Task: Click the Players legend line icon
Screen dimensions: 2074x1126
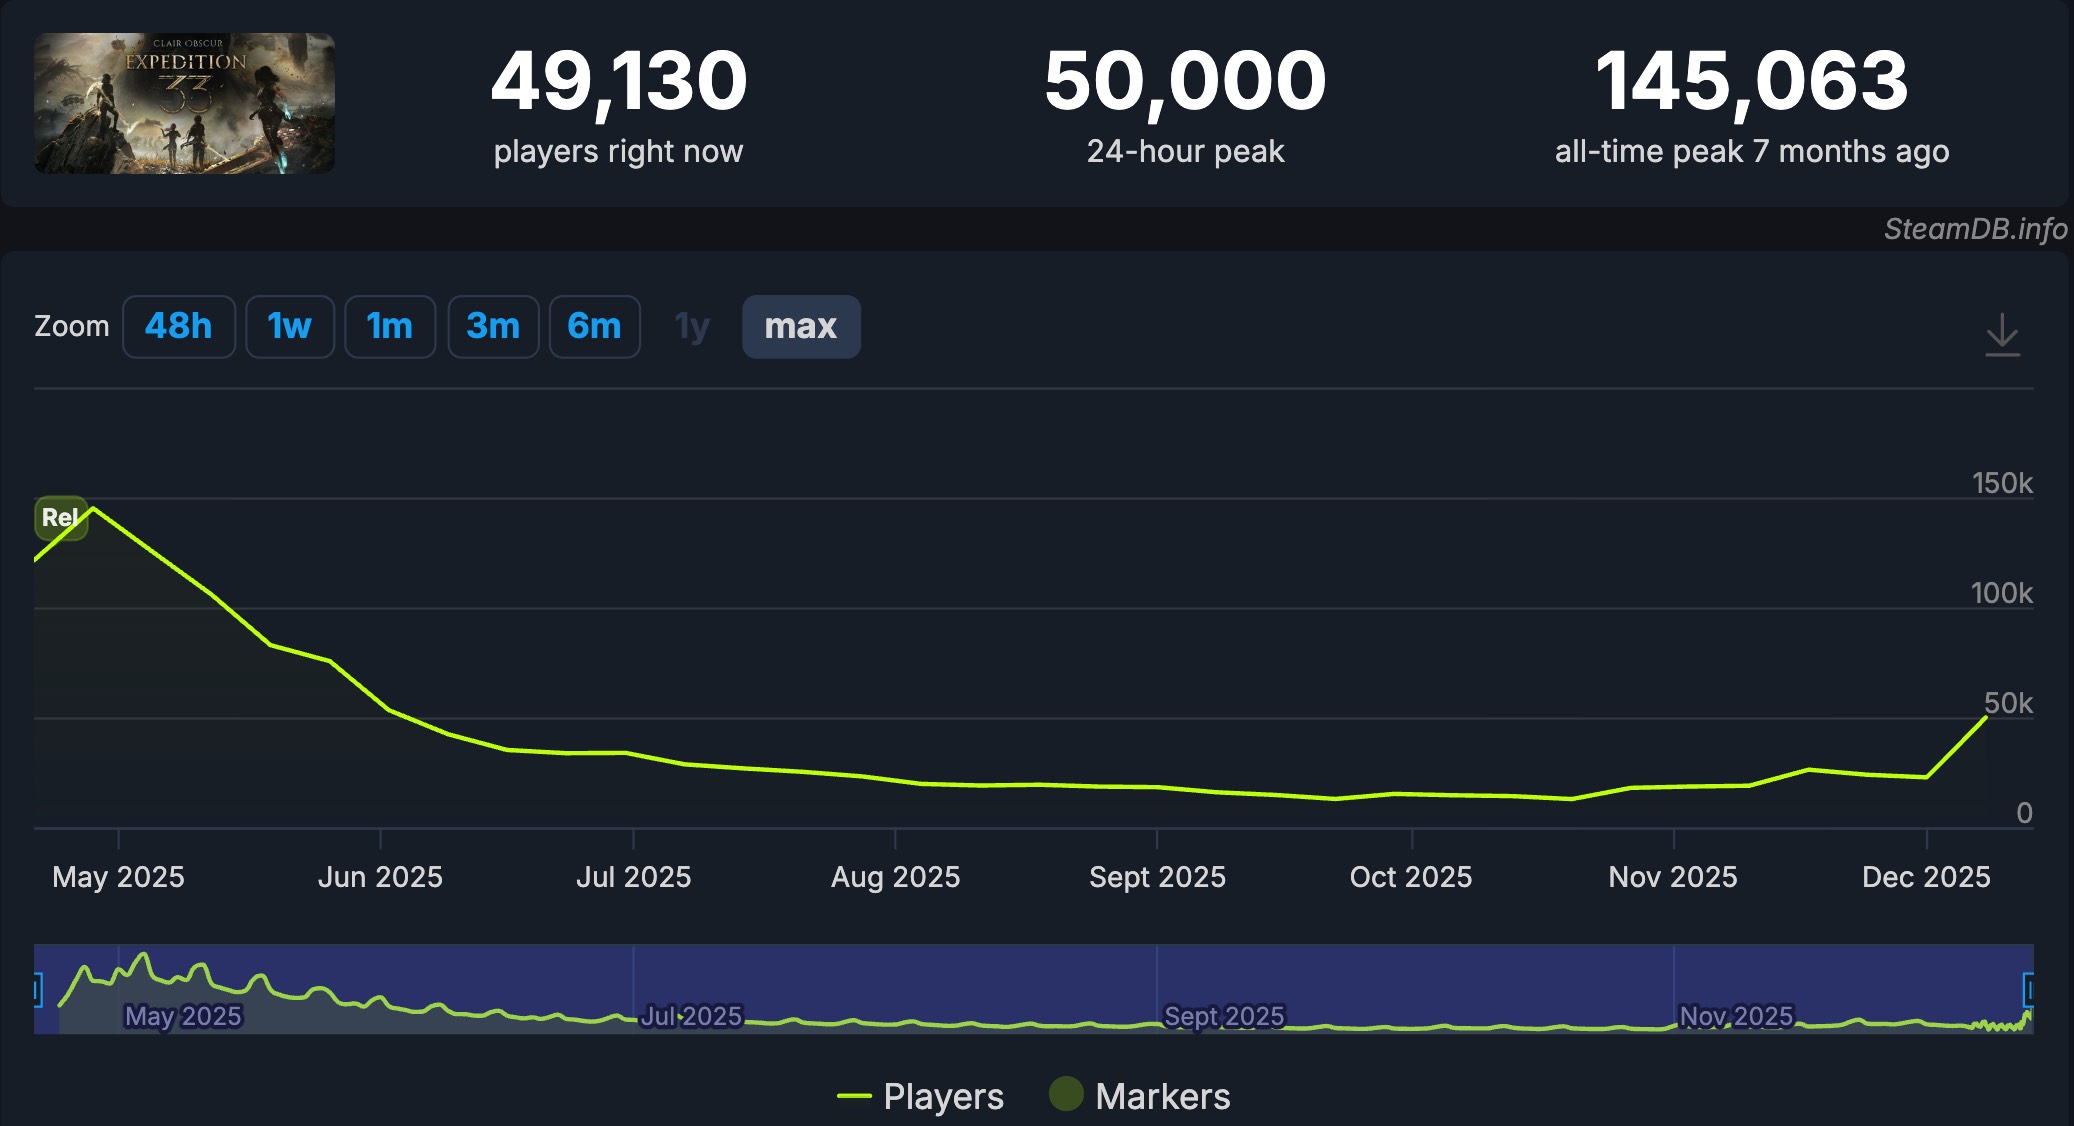Action: (854, 1096)
